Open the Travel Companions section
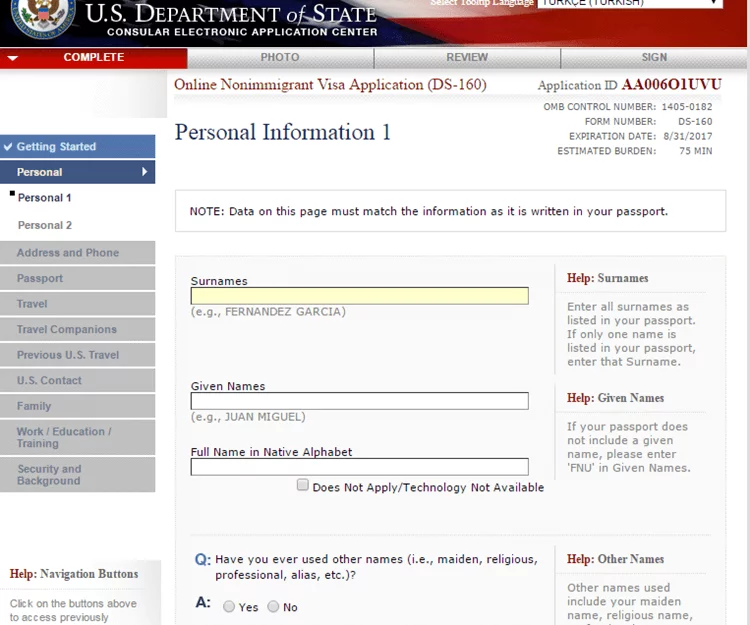The width and height of the screenshot is (750, 625). pos(66,330)
